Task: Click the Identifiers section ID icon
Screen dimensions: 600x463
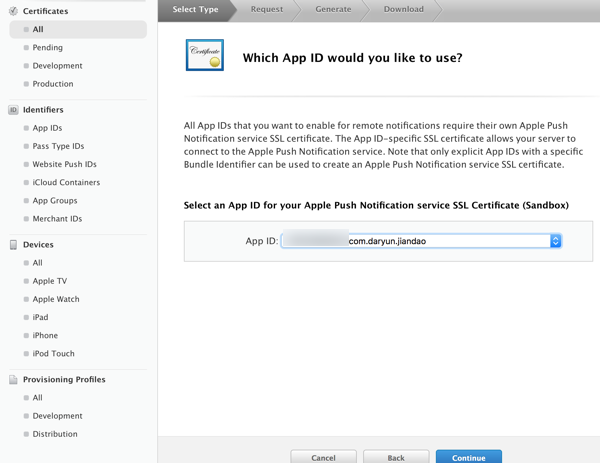Action: (x=13, y=110)
